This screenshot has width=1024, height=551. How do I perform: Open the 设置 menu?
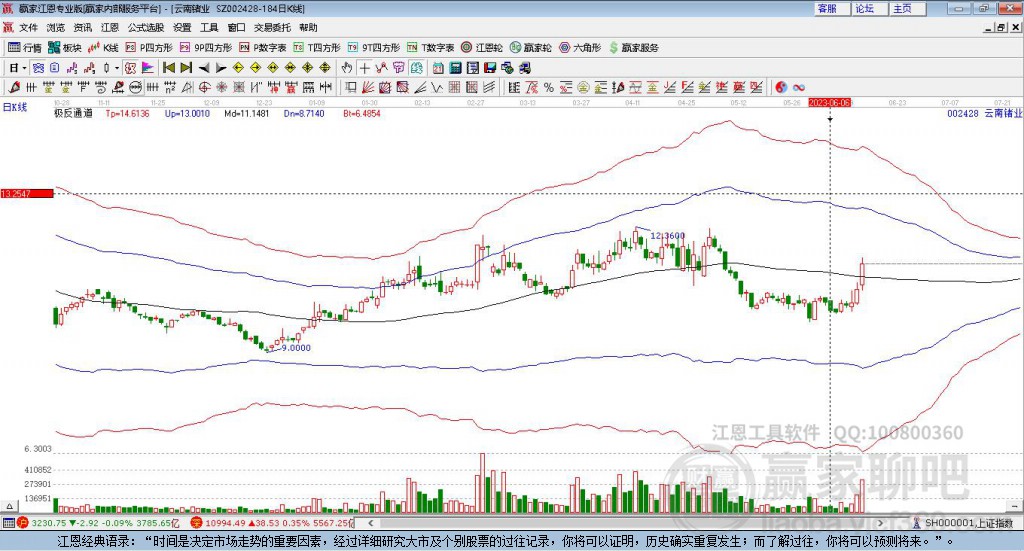point(182,27)
